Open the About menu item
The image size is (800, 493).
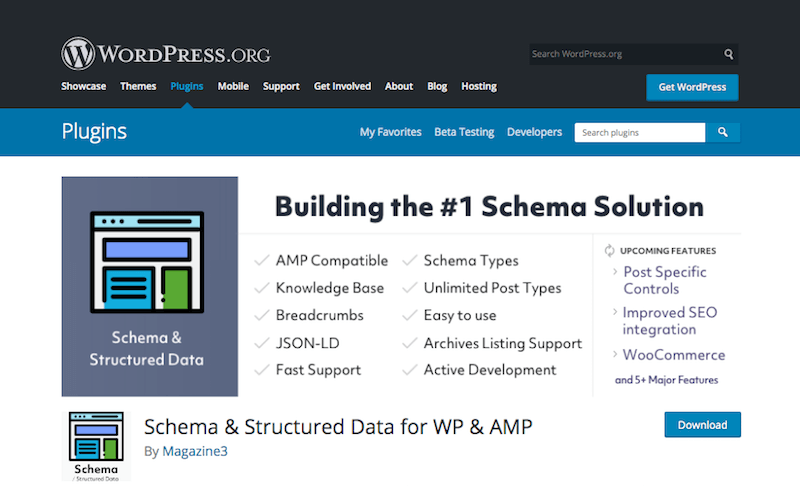click(399, 86)
